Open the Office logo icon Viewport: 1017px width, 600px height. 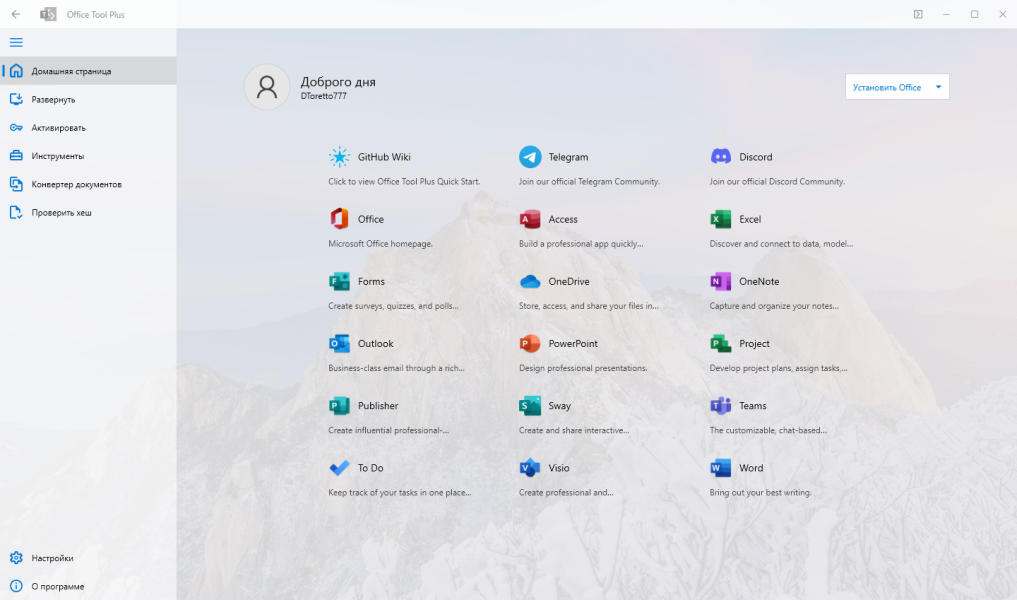(x=339, y=219)
